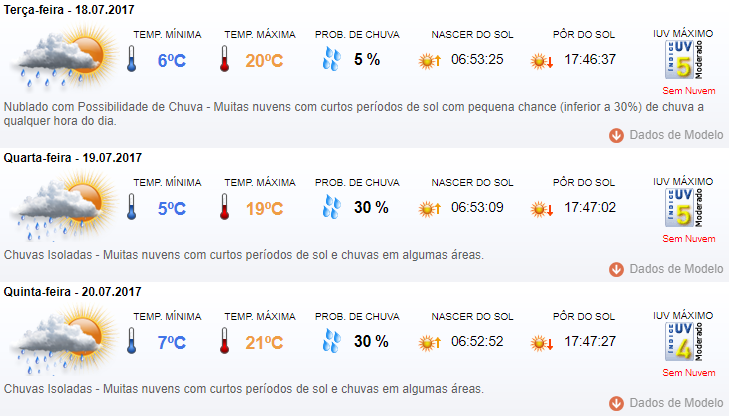Select the Quinta-feira - 20.07.2017 heading
The width and height of the screenshot is (729, 419).
pyautogui.click(x=72, y=292)
